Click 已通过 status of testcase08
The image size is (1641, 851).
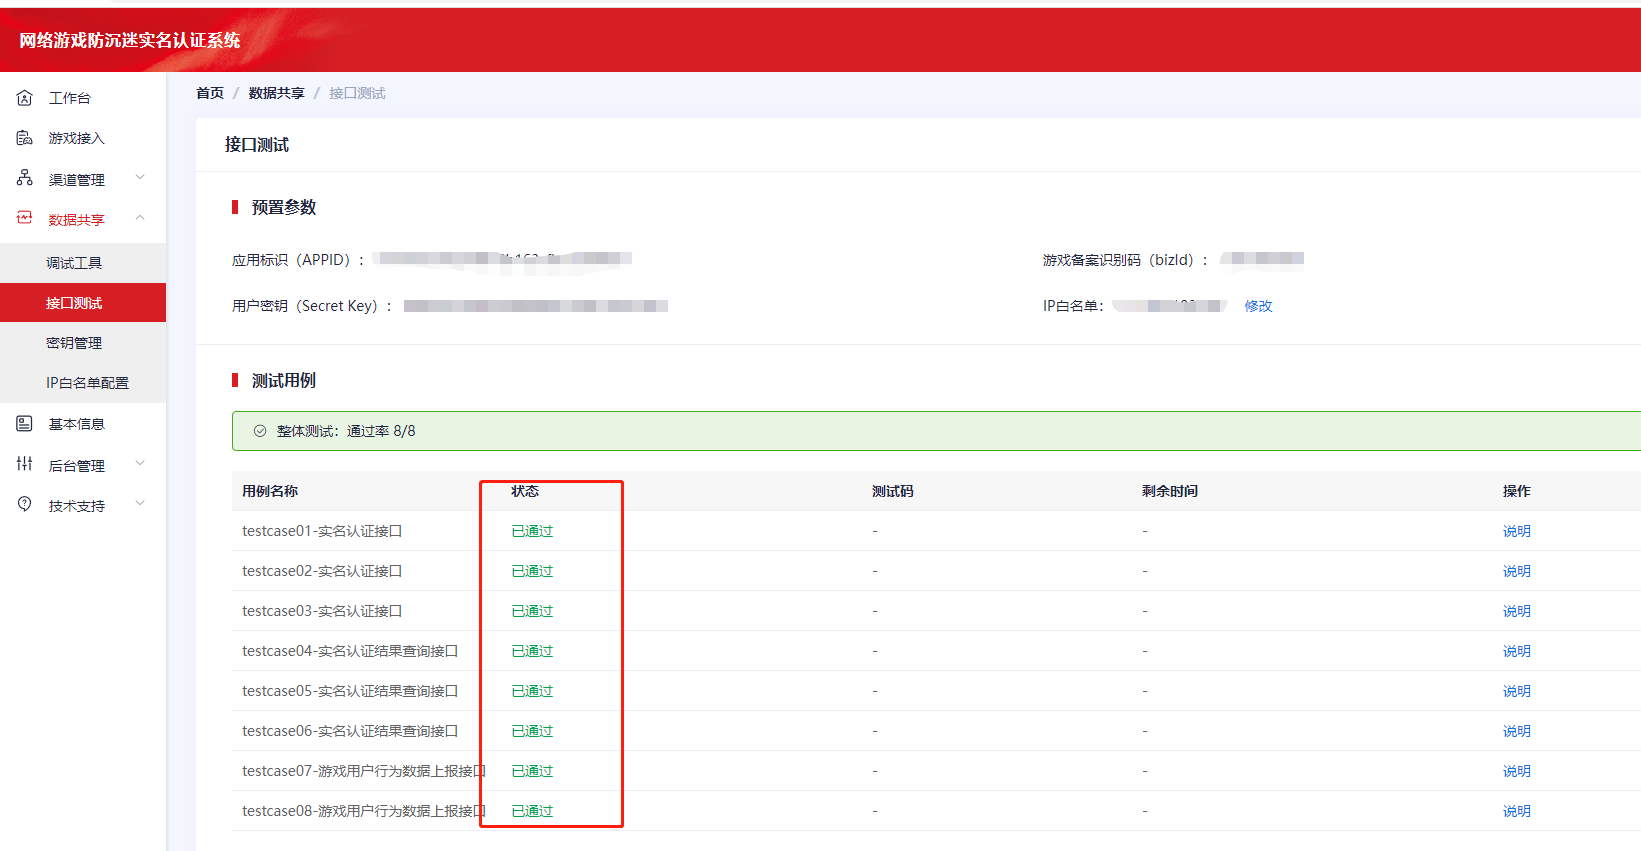[532, 811]
